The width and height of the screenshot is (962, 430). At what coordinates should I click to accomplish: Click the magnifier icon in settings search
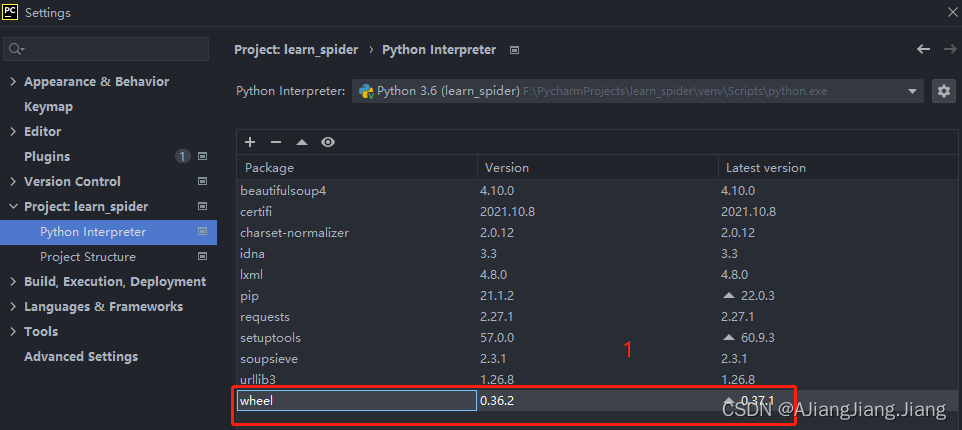(x=15, y=49)
